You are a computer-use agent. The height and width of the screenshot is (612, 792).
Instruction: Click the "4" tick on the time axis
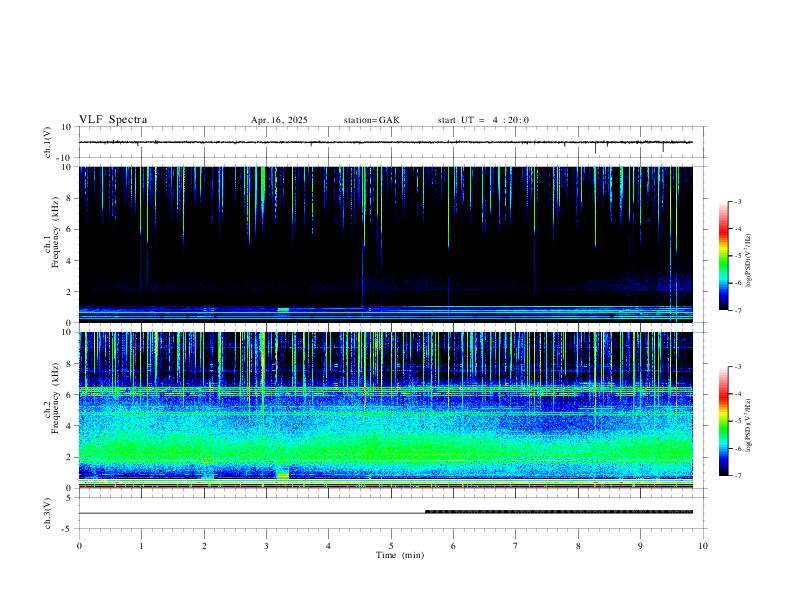pos(329,546)
